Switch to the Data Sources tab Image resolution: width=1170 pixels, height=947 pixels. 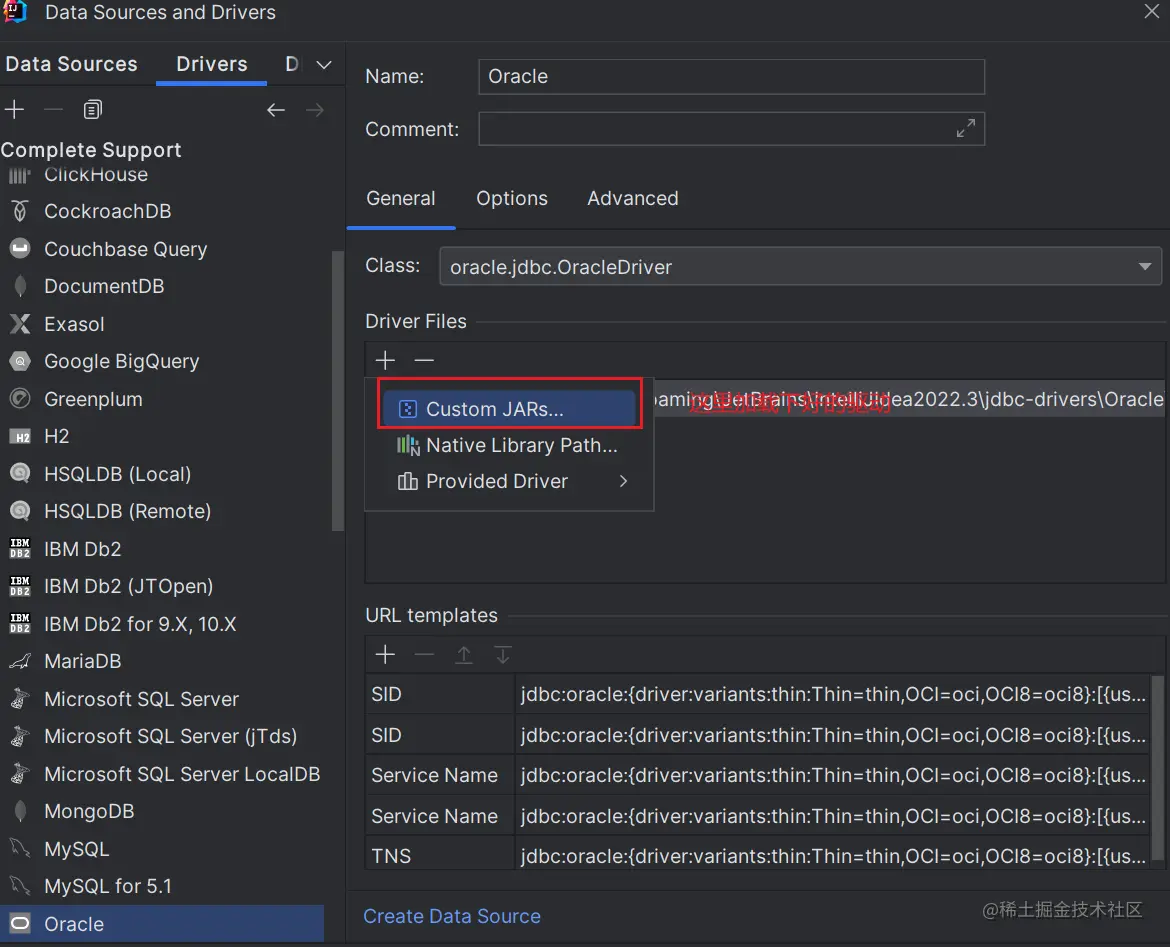pos(72,64)
